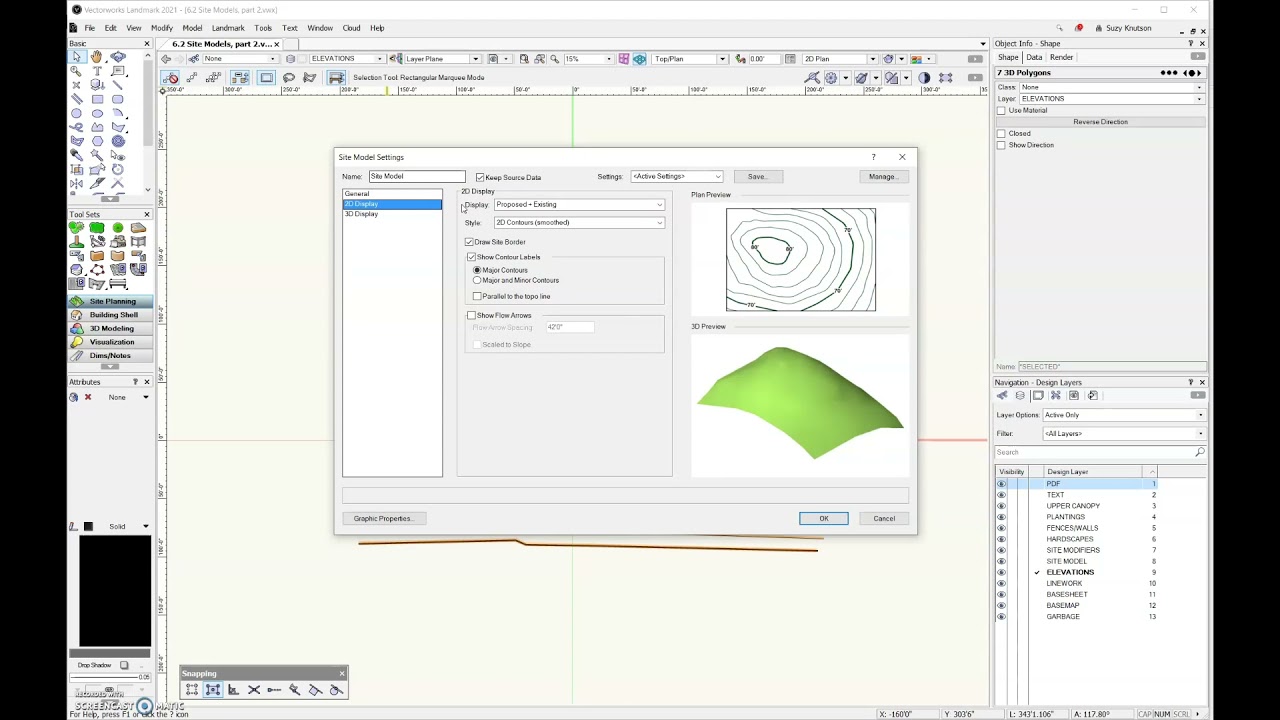
Task: Check the Closed checkbox in Object Info
Action: coord(1001,133)
